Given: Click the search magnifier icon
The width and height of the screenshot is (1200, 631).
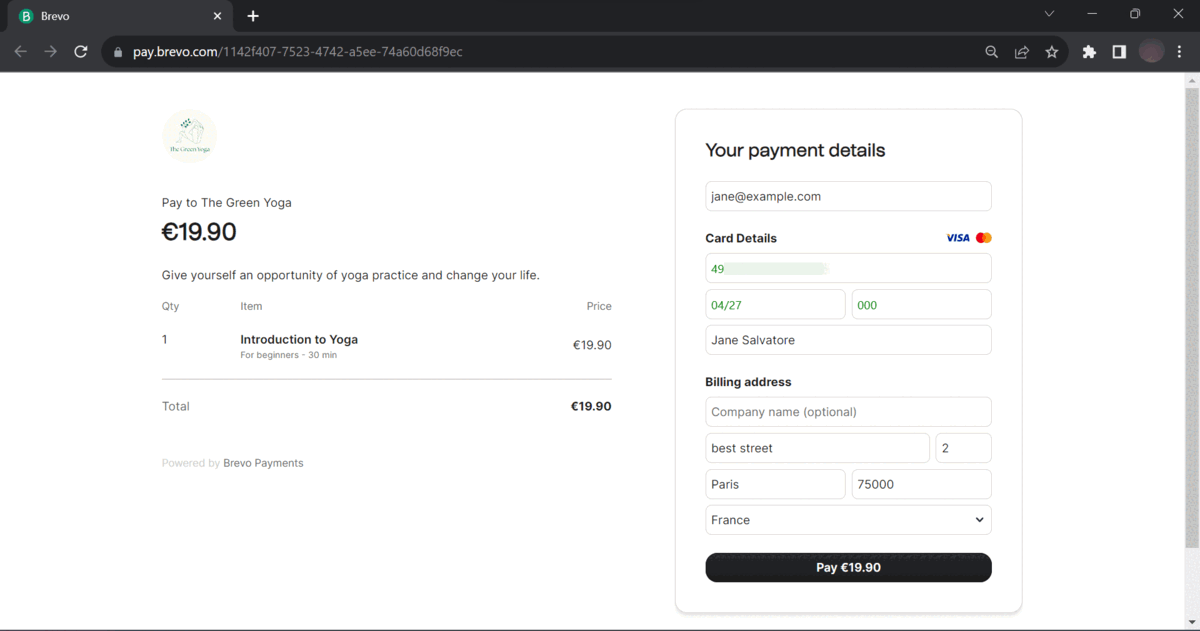Looking at the screenshot, I should click(x=991, y=51).
